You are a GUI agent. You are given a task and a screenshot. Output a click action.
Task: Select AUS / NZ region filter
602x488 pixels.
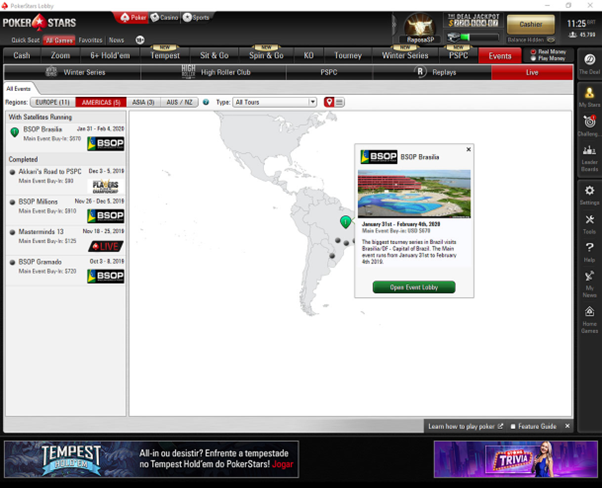click(x=179, y=102)
